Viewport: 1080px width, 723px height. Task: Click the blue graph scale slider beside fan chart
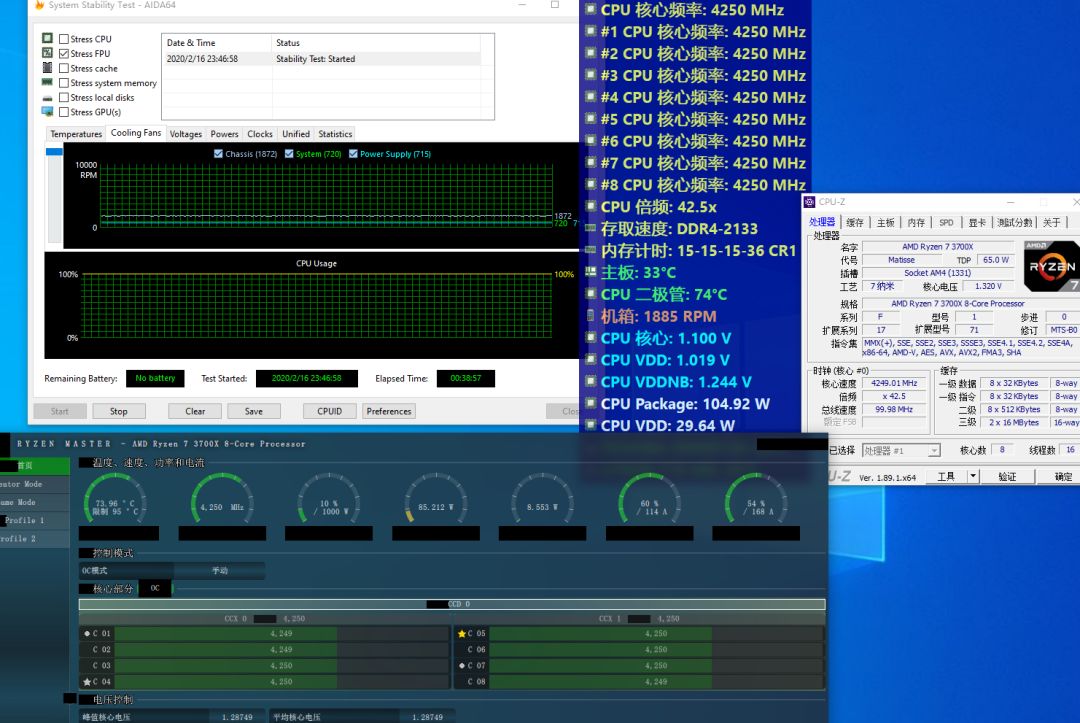(54, 151)
